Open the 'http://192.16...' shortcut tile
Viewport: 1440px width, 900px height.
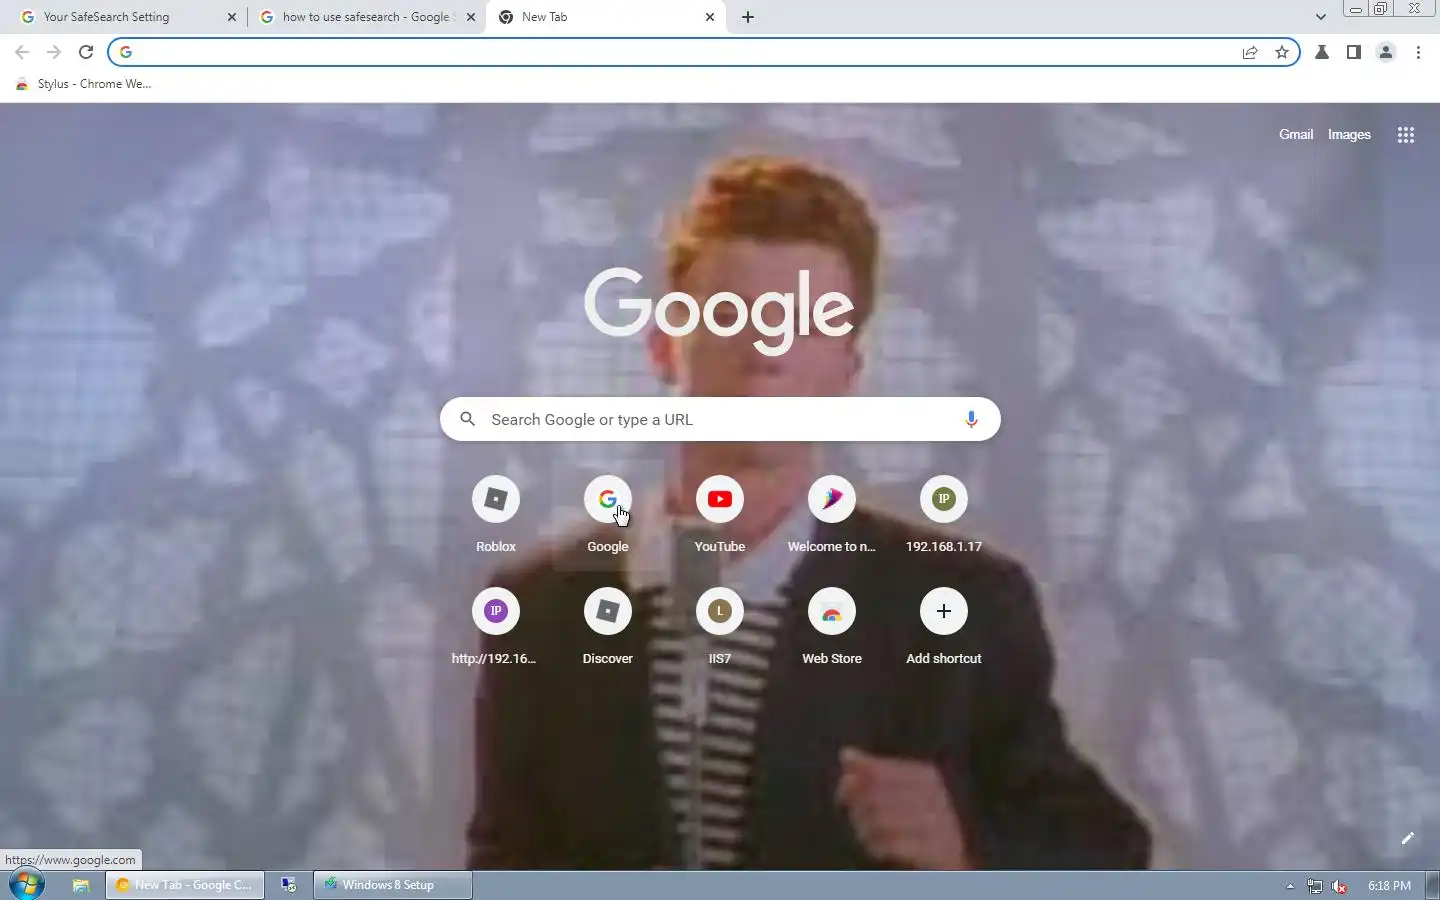click(x=496, y=628)
